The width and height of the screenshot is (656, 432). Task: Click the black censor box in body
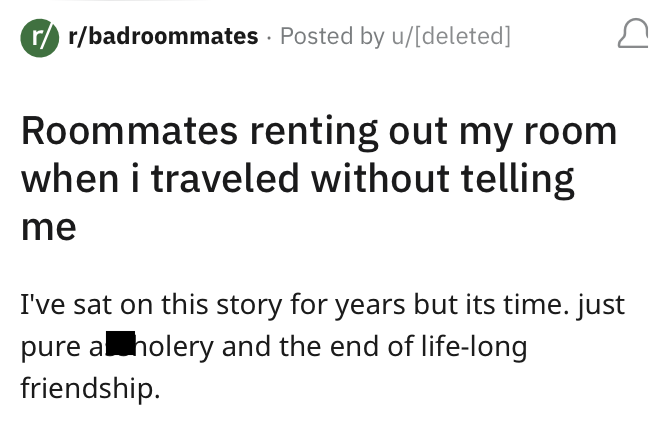[121, 345]
